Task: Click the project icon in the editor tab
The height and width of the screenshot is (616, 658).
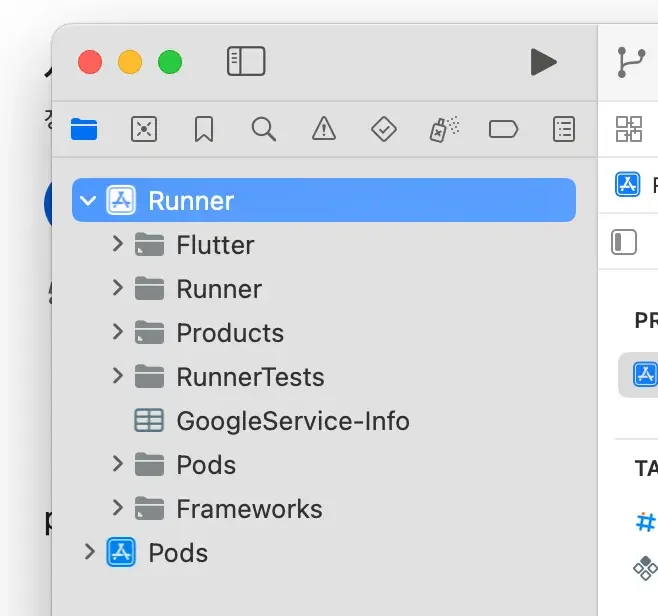Action: (x=628, y=184)
